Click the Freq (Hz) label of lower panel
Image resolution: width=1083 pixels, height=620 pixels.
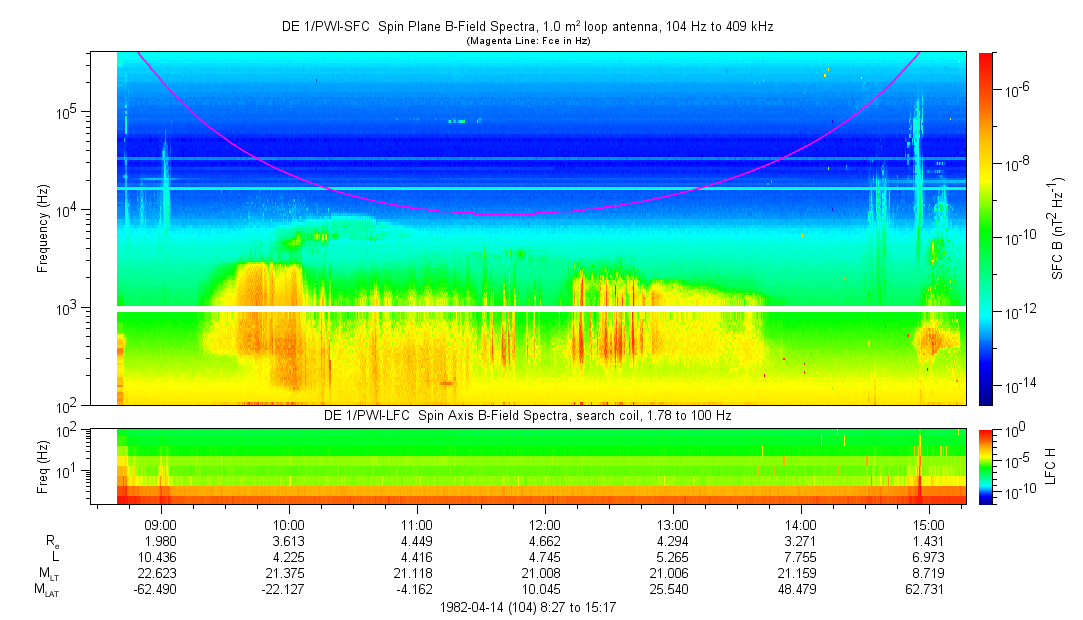(43, 466)
